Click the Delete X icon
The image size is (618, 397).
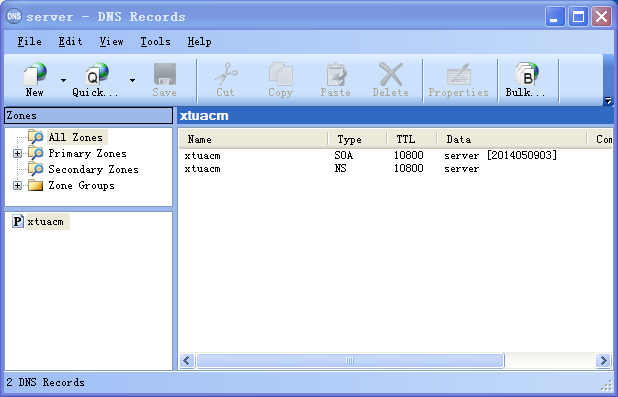[x=391, y=74]
